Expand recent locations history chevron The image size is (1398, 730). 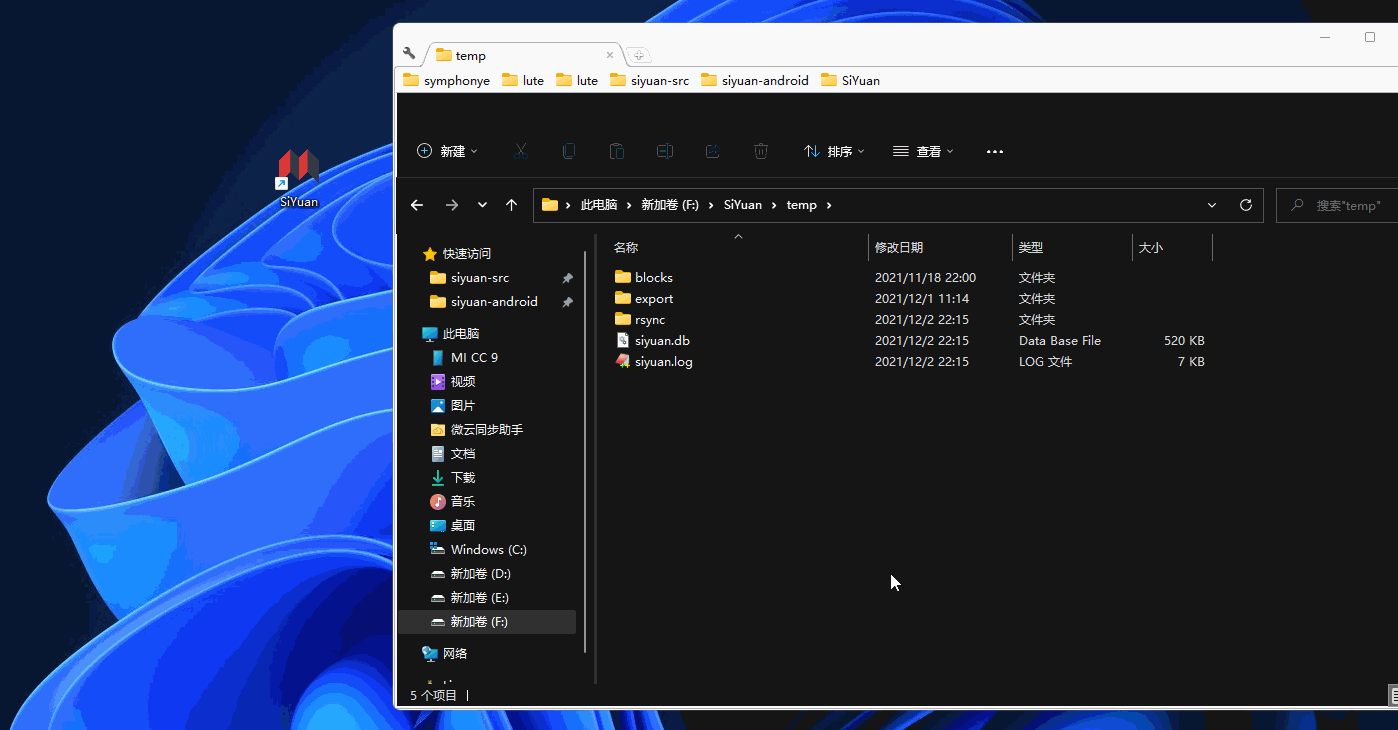pyautogui.click(x=482, y=205)
